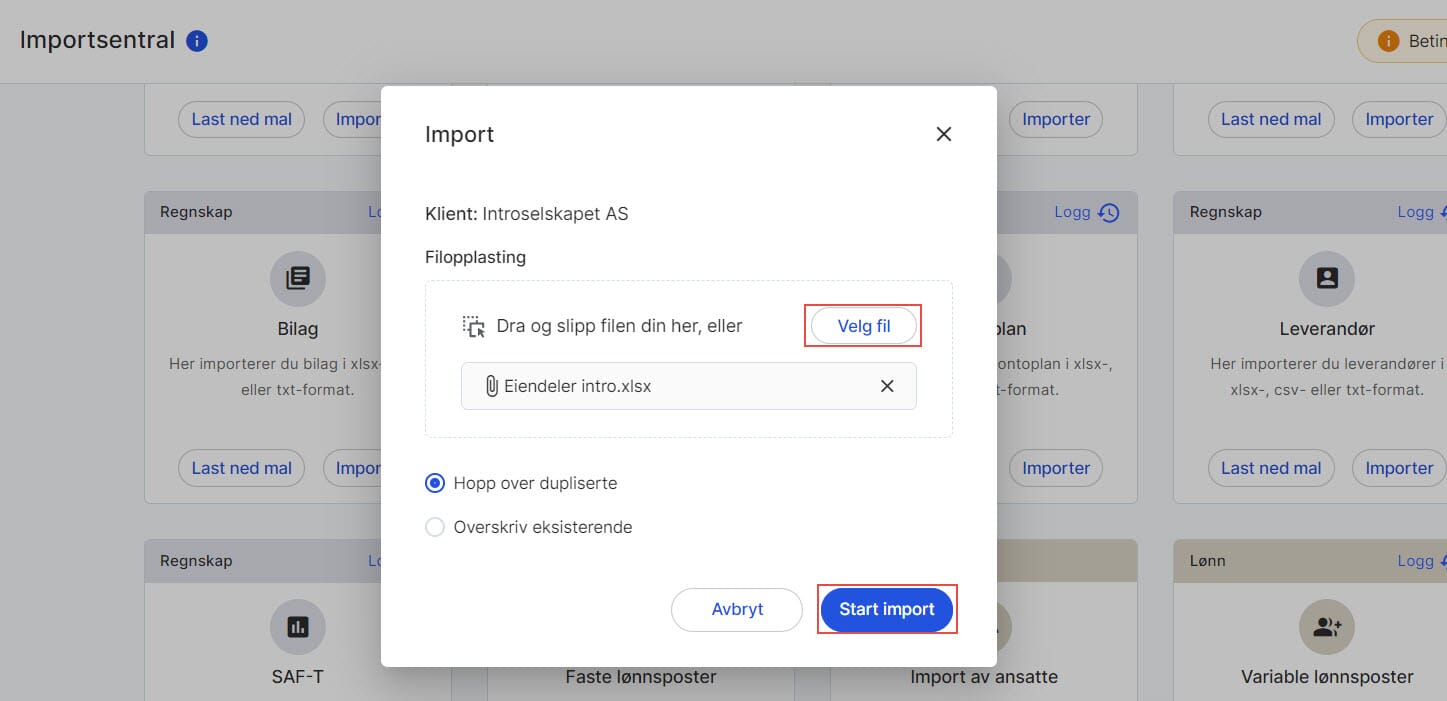Click the Leverandør contact icon
Viewport: 1447px width, 701px height.
point(1327,279)
